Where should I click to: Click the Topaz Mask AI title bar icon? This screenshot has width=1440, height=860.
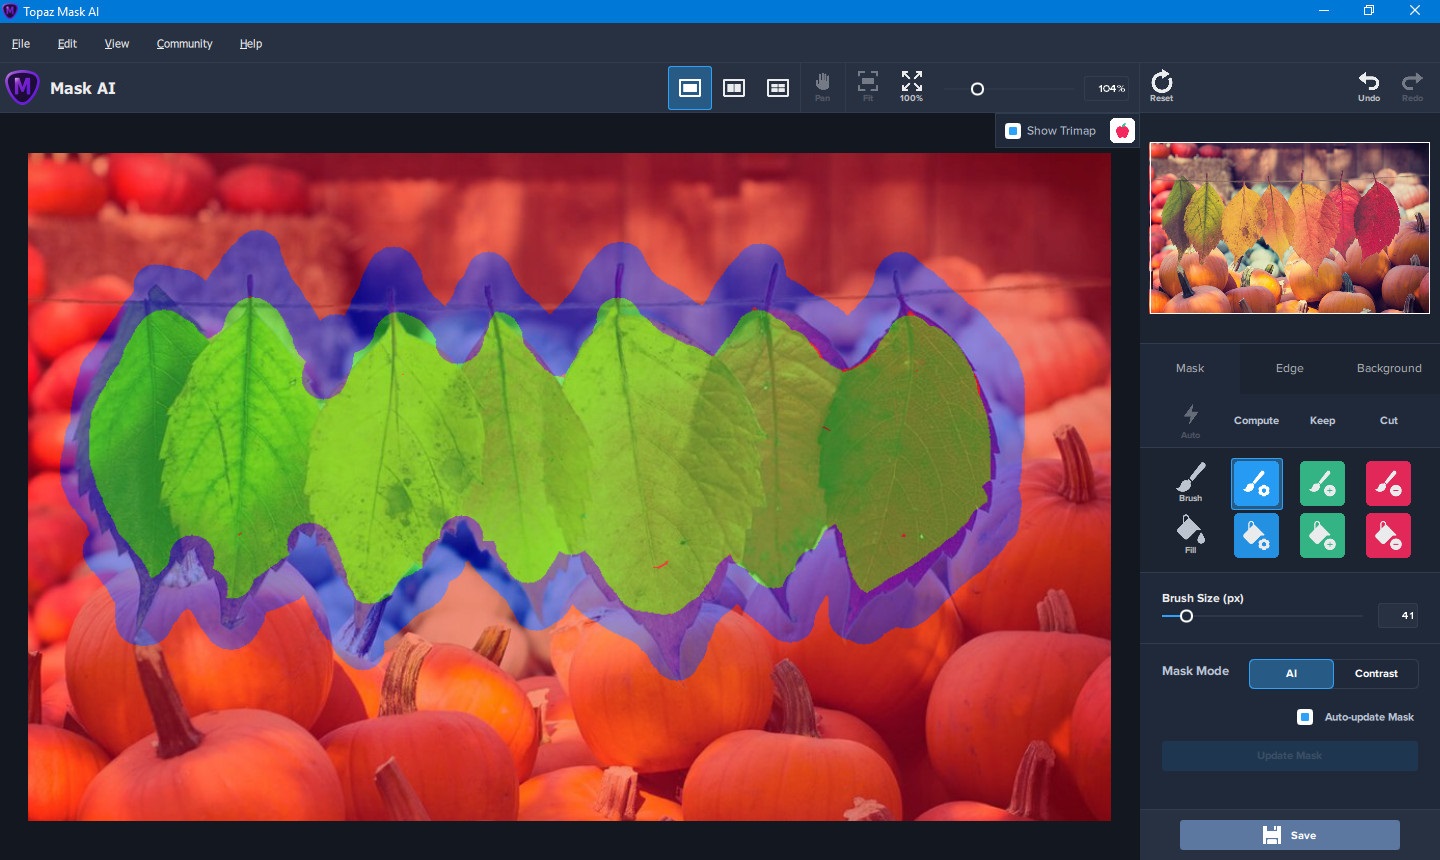click(11, 11)
